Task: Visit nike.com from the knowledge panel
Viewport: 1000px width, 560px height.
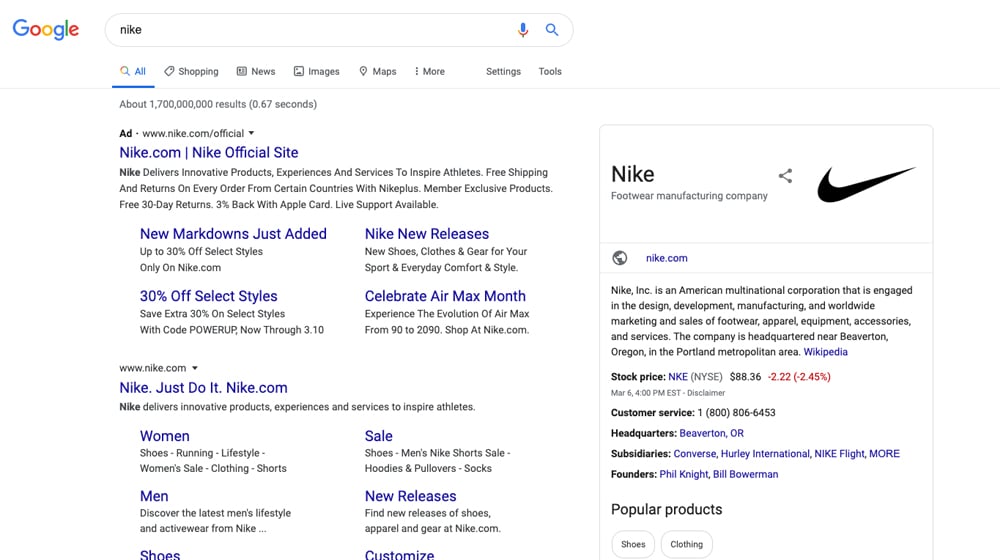Action: (666, 258)
